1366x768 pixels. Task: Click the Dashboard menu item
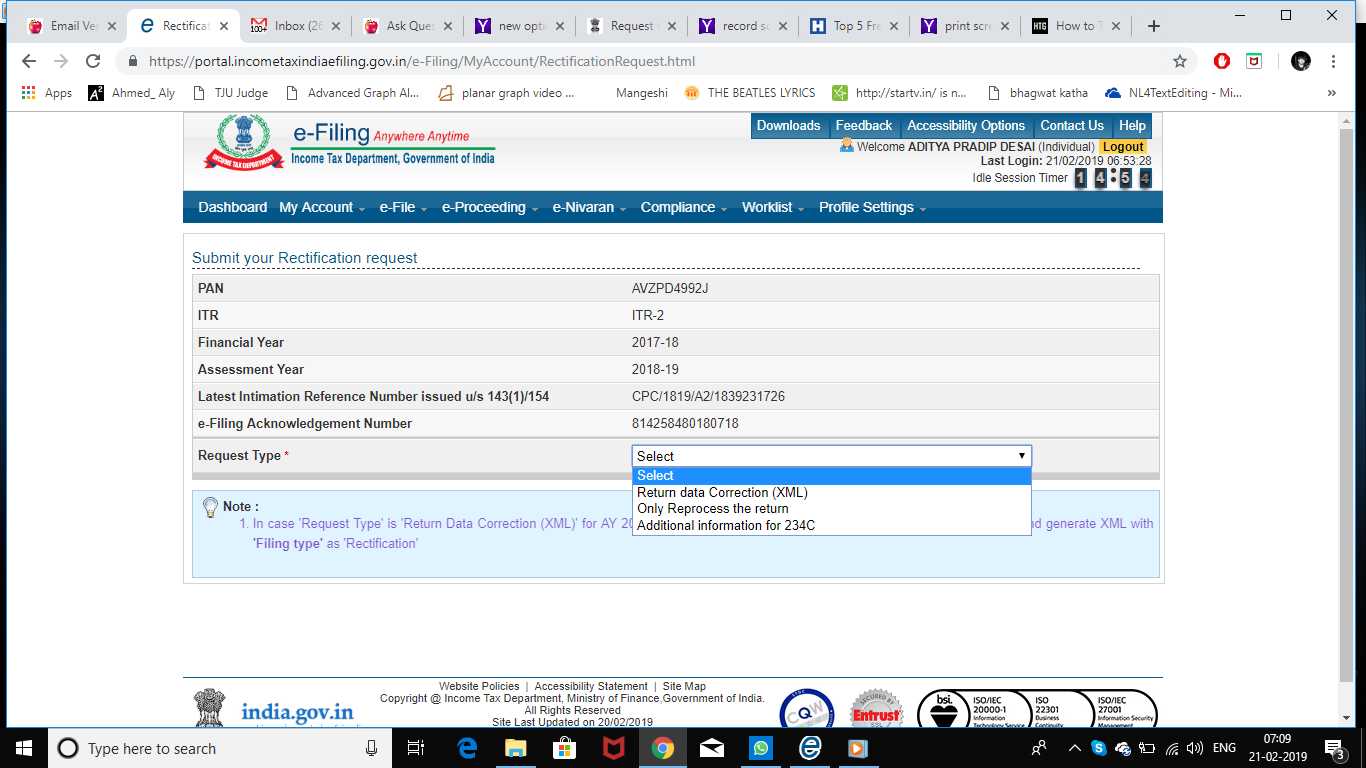(x=232, y=207)
